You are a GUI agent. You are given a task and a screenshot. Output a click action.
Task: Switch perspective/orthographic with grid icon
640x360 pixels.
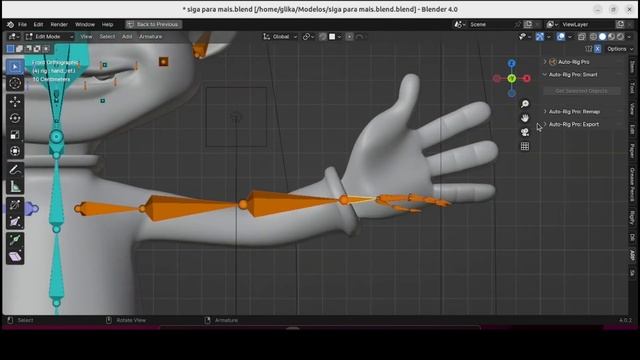point(525,146)
